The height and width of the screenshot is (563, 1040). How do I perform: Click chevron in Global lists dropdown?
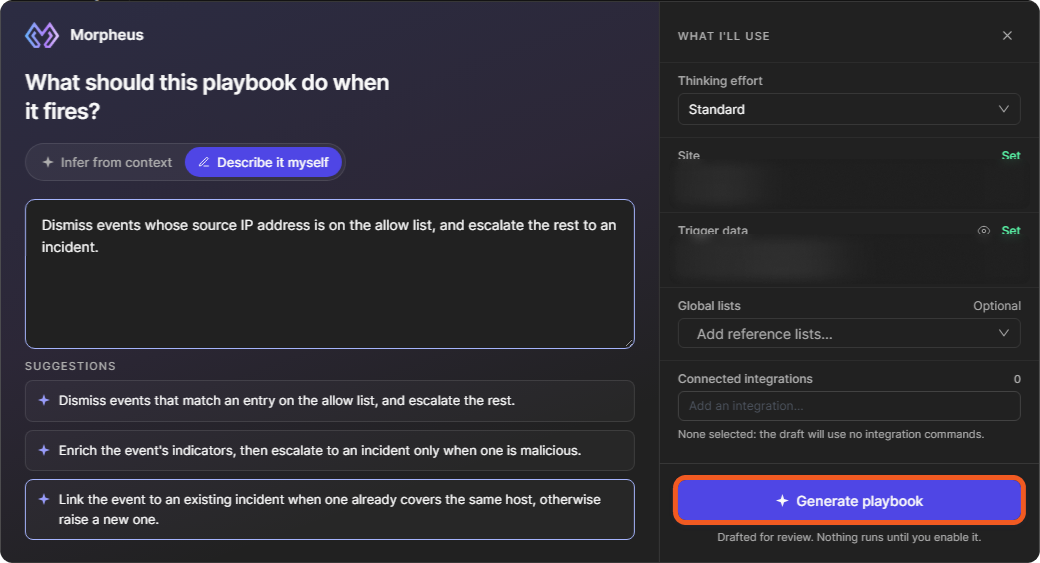1004,333
